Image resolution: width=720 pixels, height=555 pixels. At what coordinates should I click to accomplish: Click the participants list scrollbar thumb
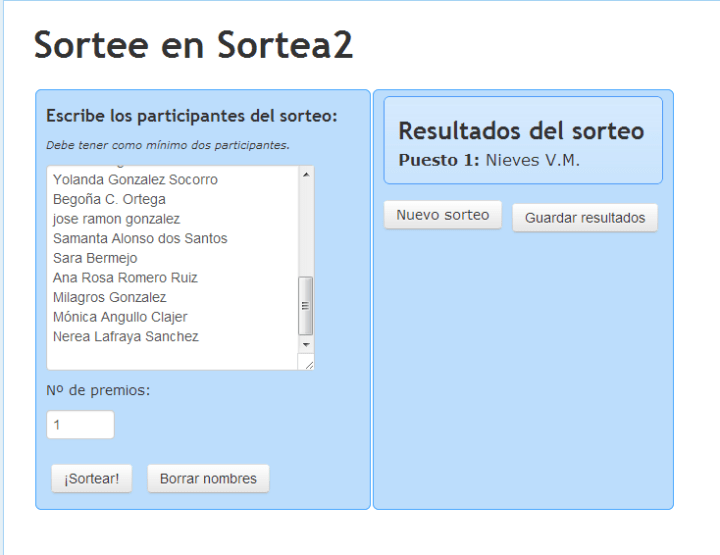(306, 306)
